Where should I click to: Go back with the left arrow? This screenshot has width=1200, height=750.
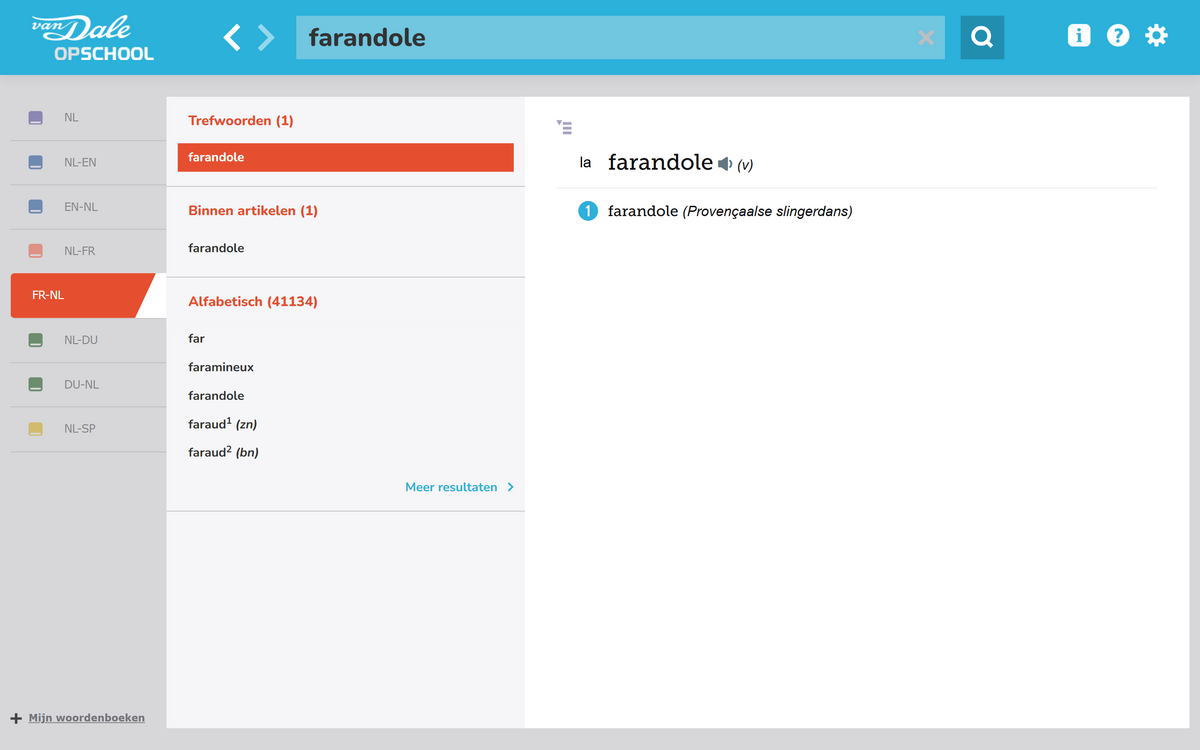tap(232, 38)
